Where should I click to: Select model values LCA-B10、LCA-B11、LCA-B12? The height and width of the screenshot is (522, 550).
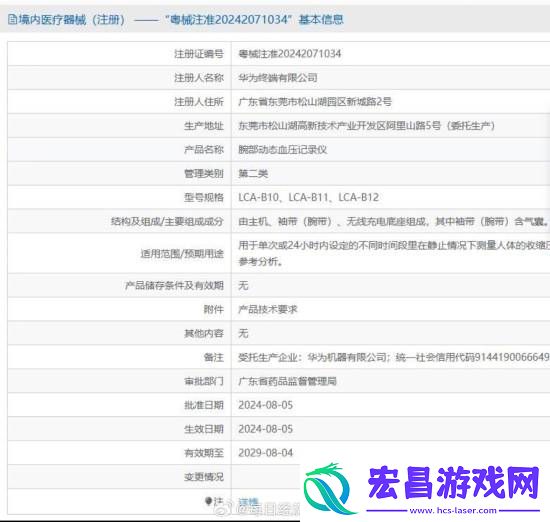coord(309,197)
